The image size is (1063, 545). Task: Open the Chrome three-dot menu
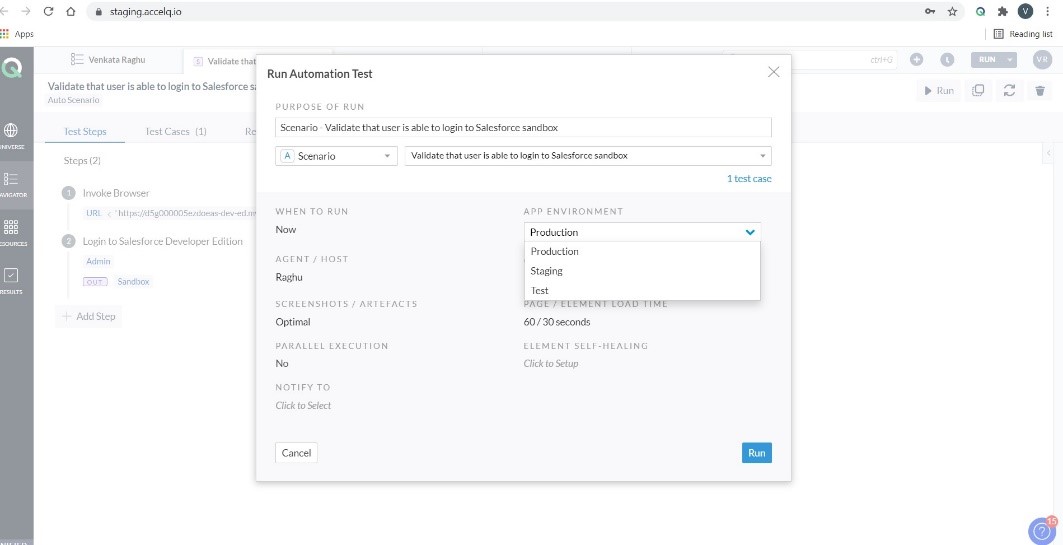click(x=1048, y=12)
